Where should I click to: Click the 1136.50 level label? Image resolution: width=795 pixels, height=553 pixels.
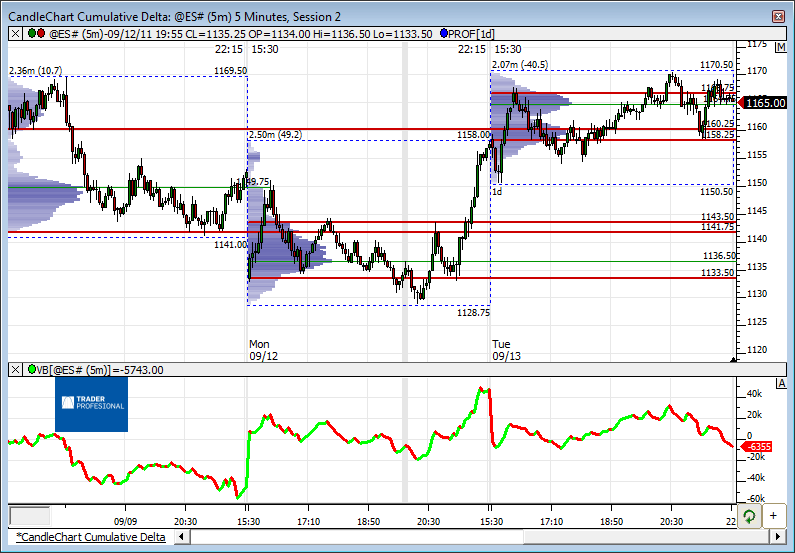pyautogui.click(x=719, y=256)
